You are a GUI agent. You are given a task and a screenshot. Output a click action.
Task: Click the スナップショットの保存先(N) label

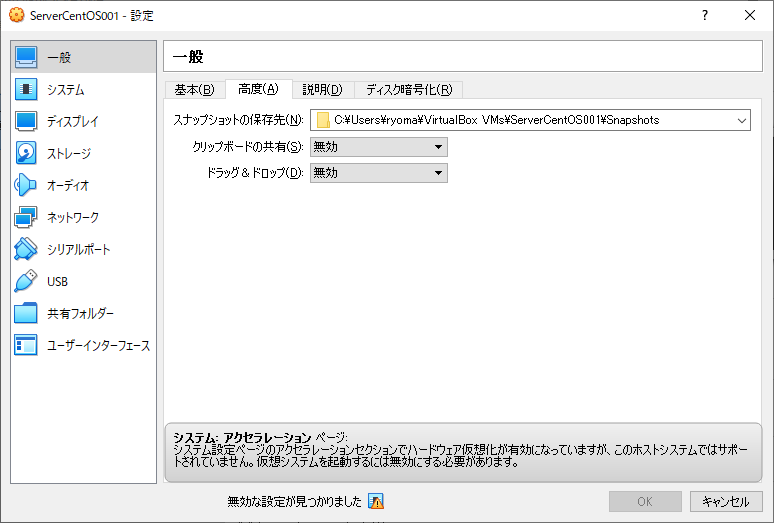(238, 120)
